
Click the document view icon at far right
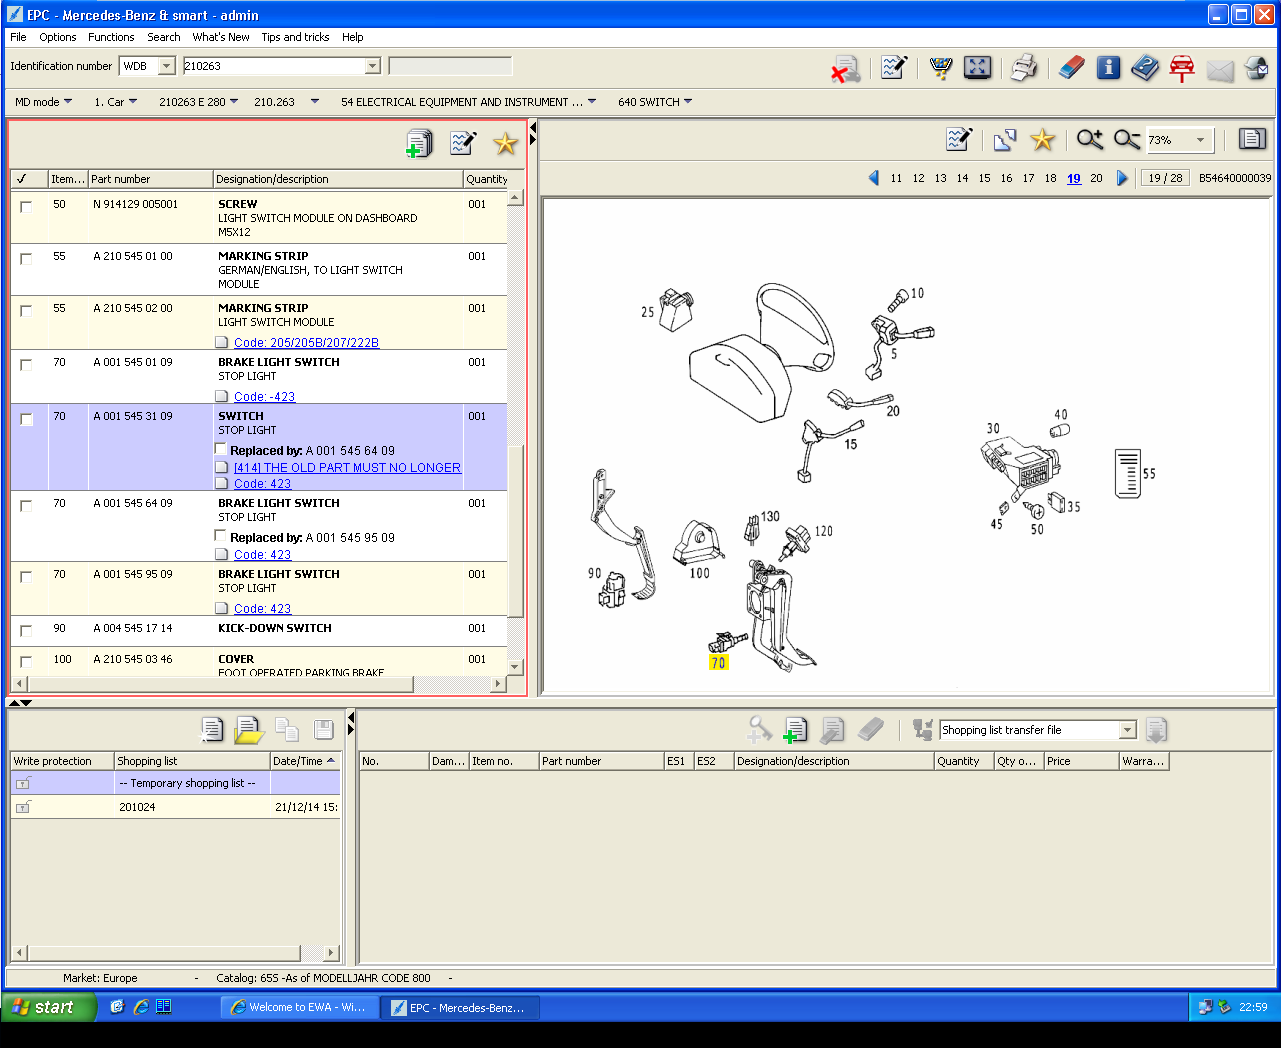tap(1252, 140)
